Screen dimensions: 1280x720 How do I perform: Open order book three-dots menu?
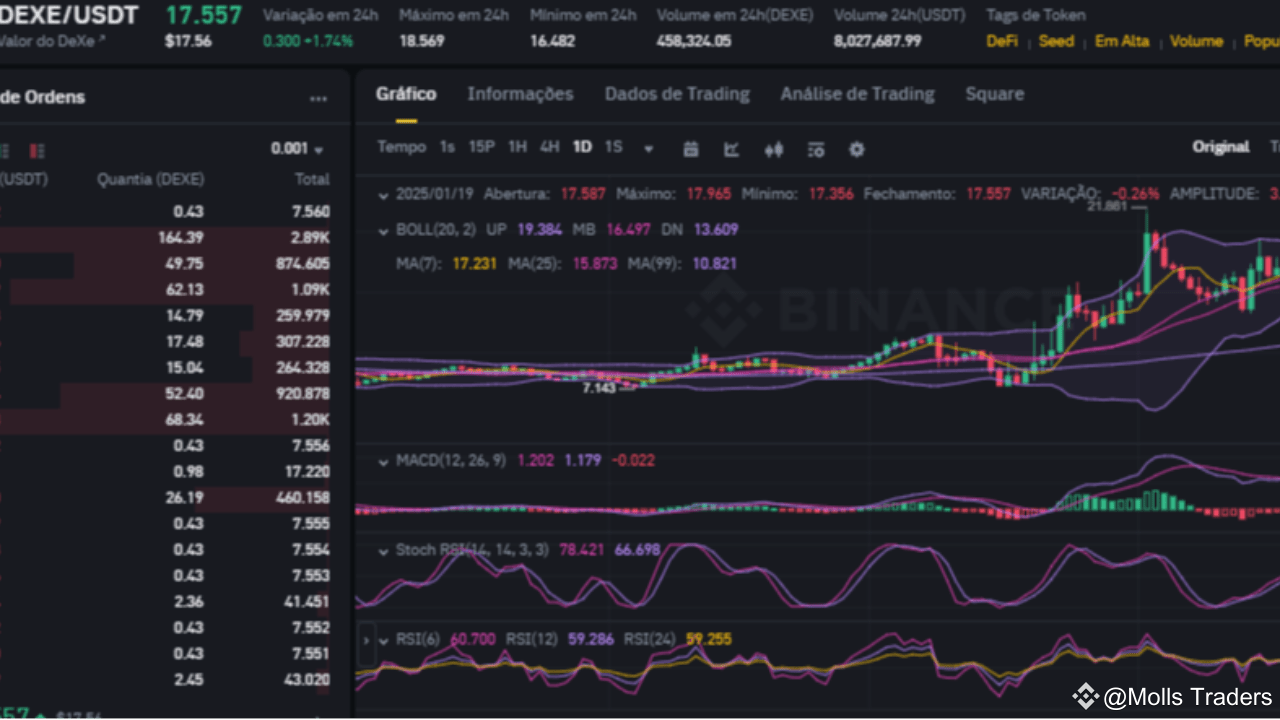(319, 98)
